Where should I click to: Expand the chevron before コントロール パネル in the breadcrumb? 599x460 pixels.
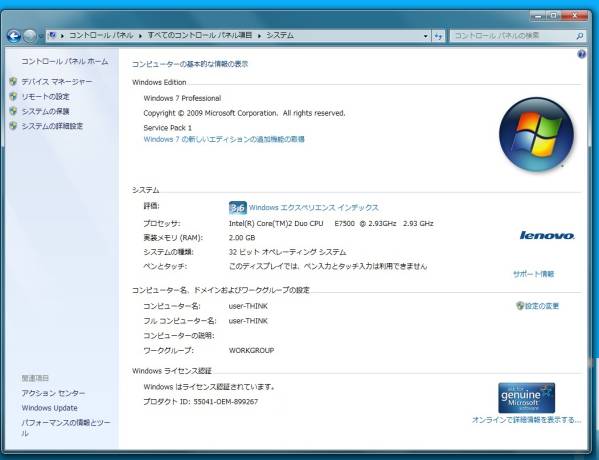[x=62, y=36]
